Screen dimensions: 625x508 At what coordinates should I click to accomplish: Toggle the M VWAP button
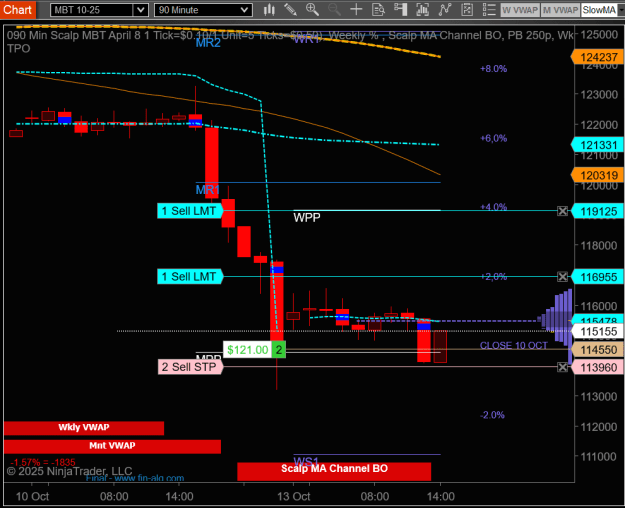(560, 10)
